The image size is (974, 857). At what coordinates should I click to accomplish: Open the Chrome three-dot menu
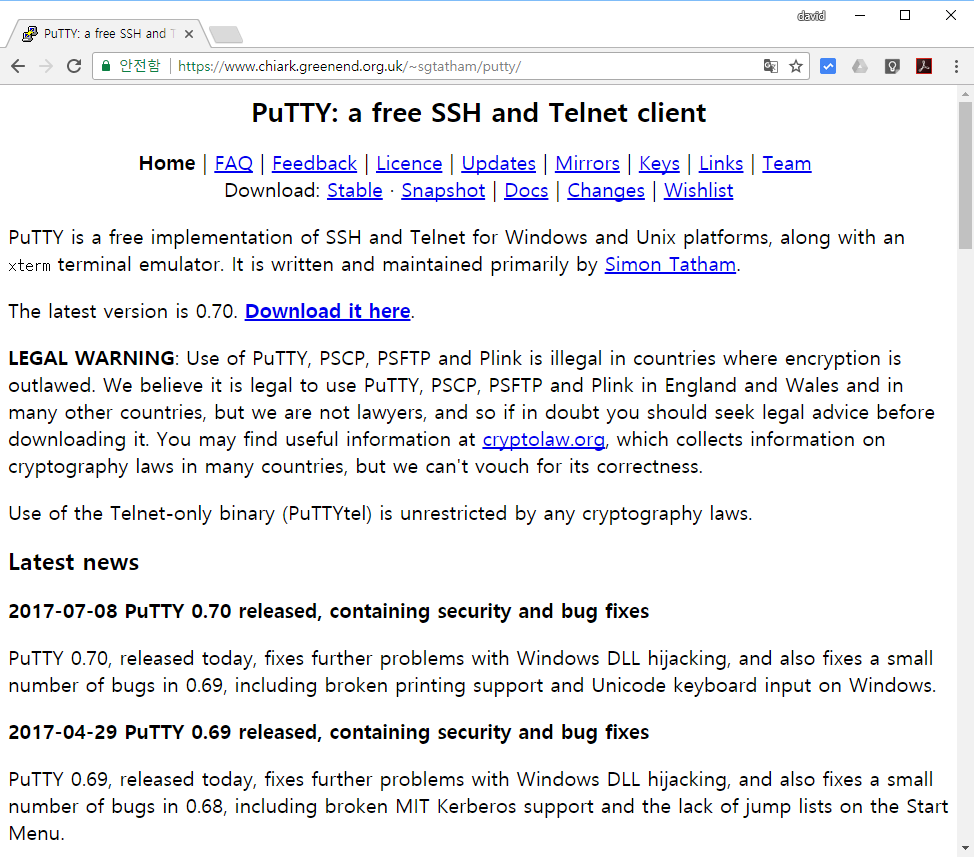click(956, 66)
